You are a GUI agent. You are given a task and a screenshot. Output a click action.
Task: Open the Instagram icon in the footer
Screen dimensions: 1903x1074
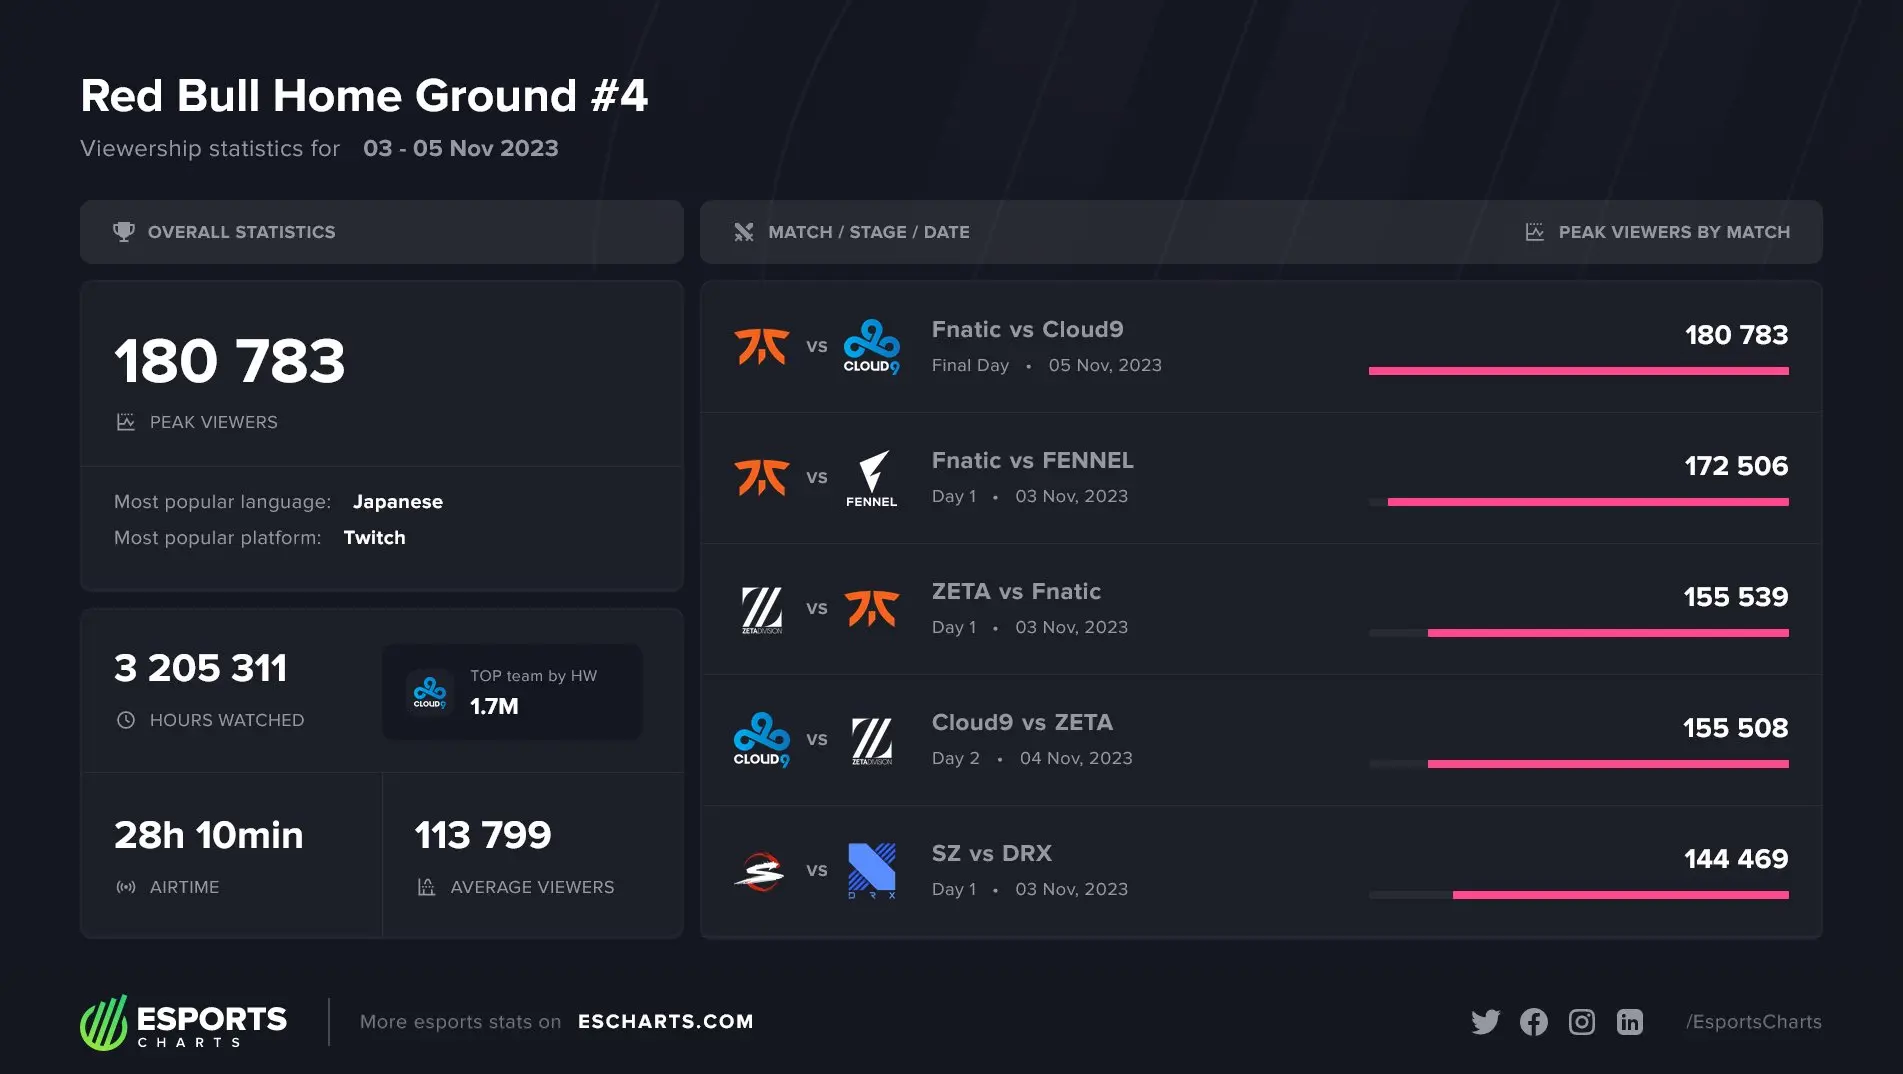point(1582,1022)
